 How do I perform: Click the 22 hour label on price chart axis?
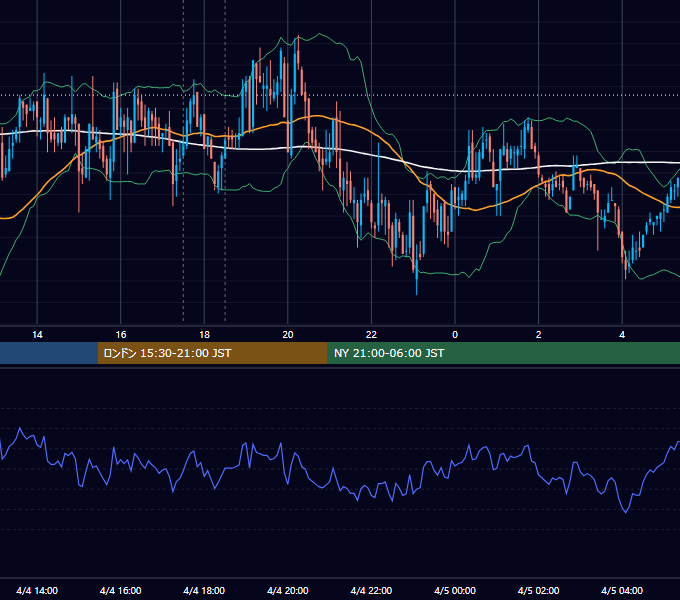[x=371, y=335]
